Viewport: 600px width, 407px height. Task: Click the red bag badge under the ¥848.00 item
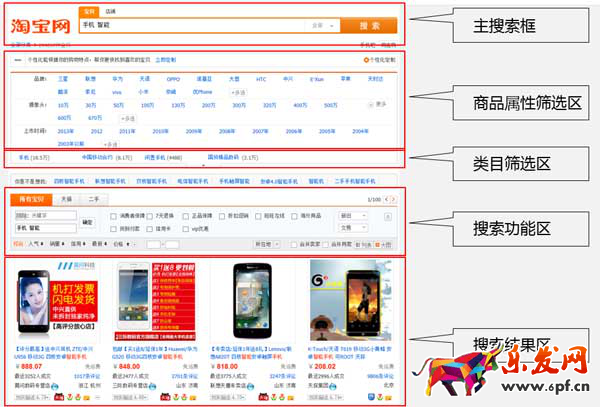(x=165, y=397)
